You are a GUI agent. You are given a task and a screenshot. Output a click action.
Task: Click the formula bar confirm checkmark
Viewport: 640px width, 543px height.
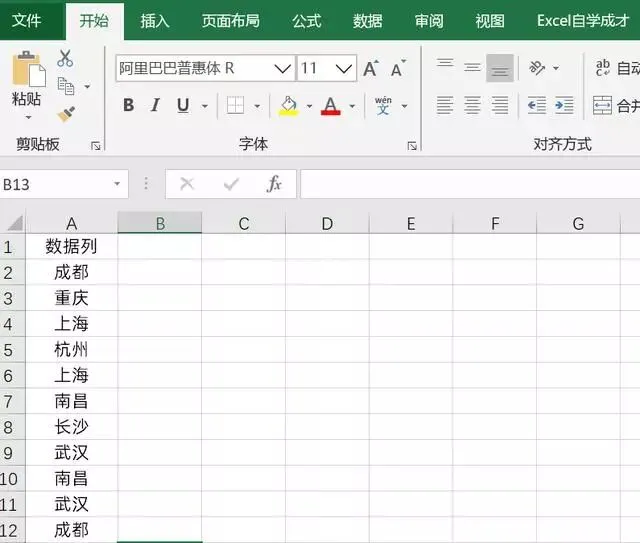pyautogui.click(x=231, y=185)
